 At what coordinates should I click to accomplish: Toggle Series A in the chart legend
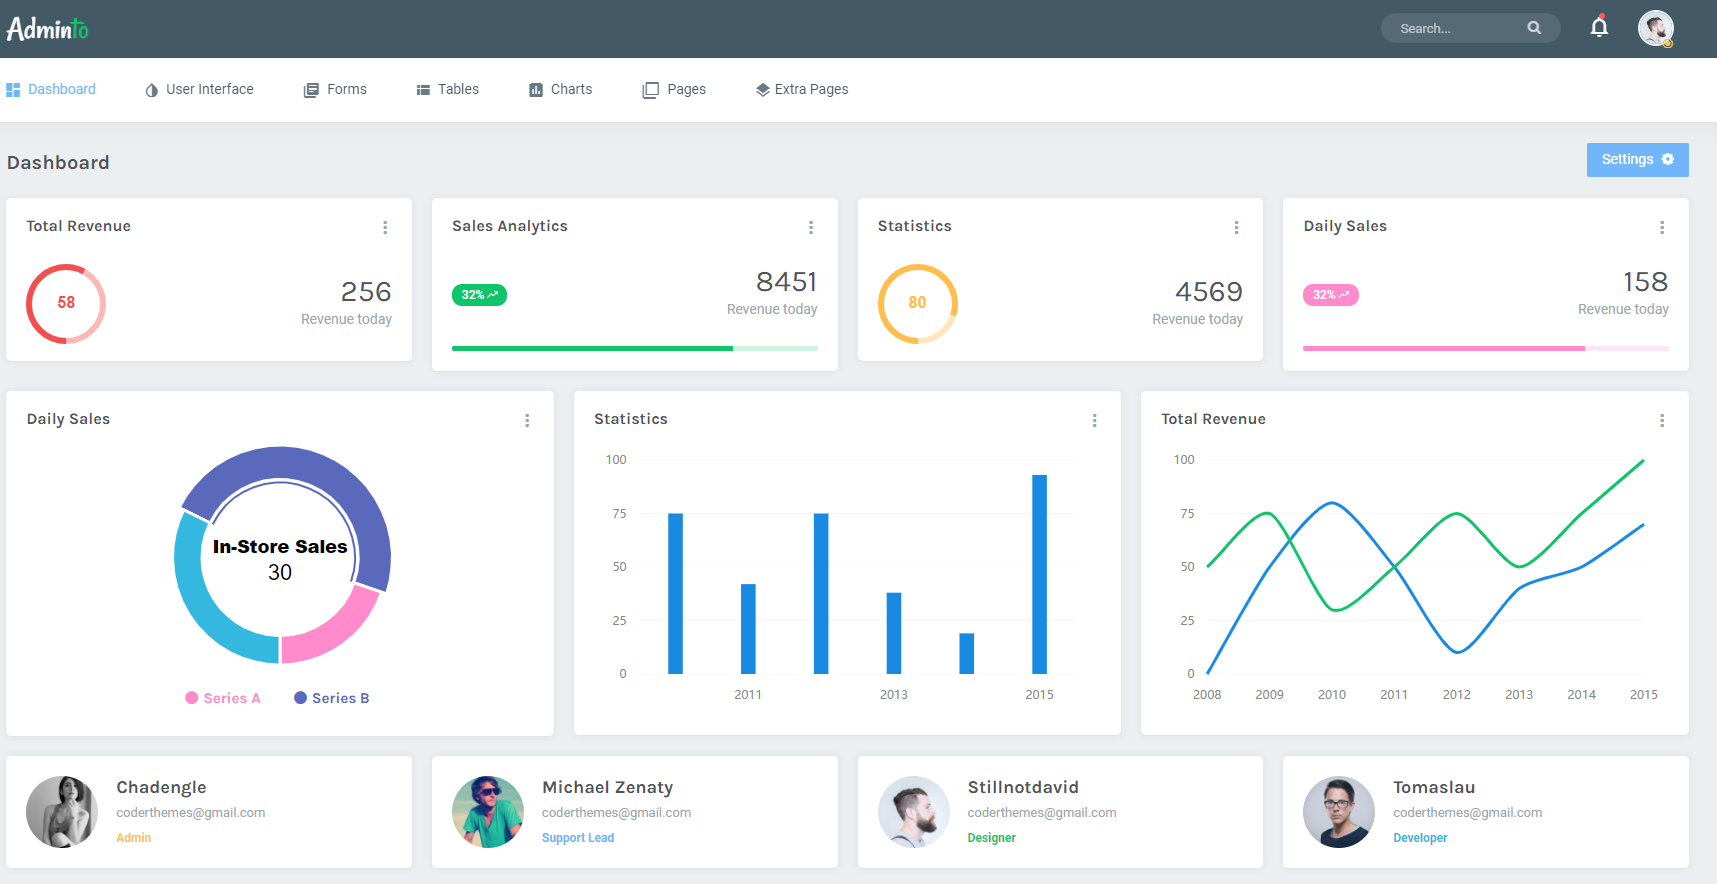pyautogui.click(x=223, y=698)
